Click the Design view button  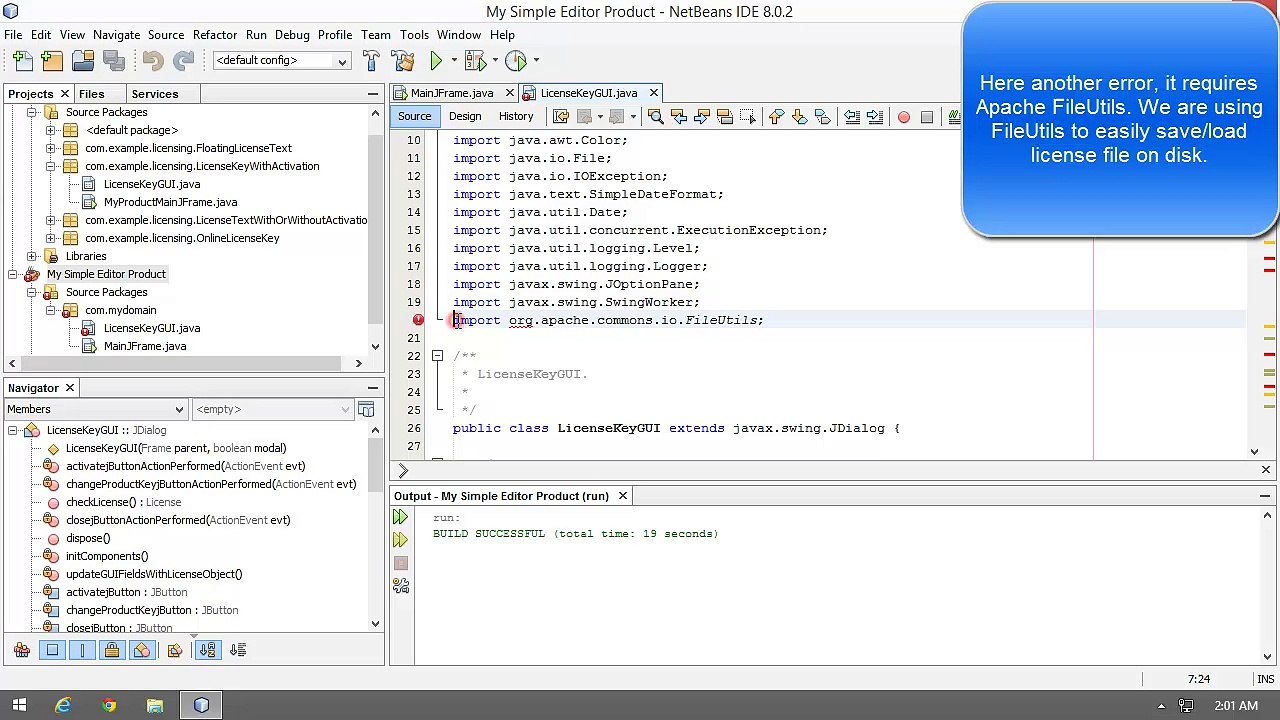pyautogui.click(x=465, y=117)
